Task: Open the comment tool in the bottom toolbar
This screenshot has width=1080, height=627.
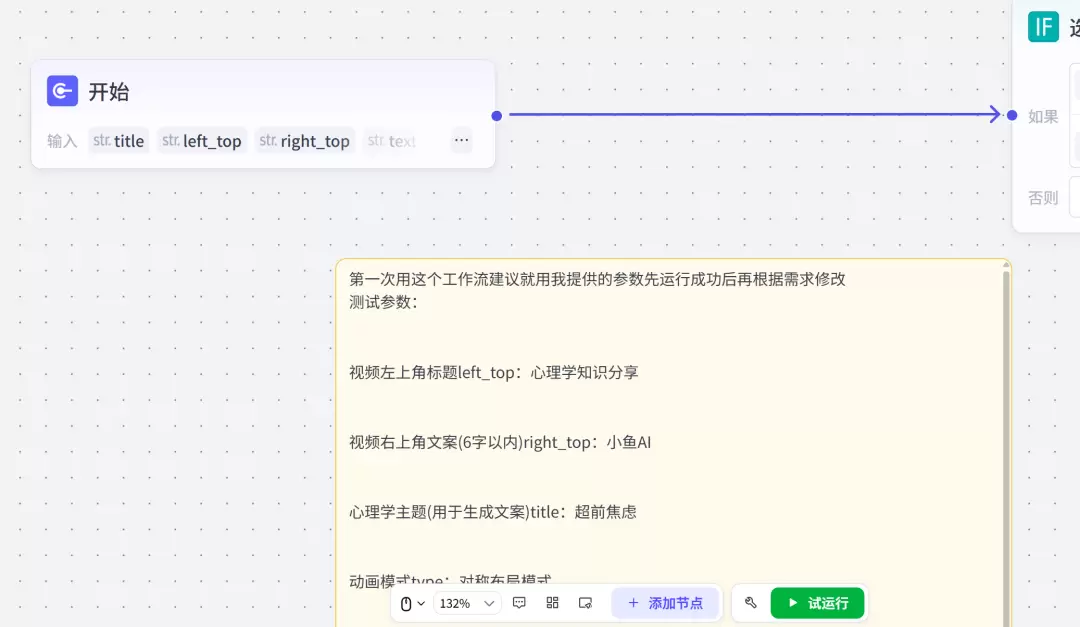Action: (518, 603)
